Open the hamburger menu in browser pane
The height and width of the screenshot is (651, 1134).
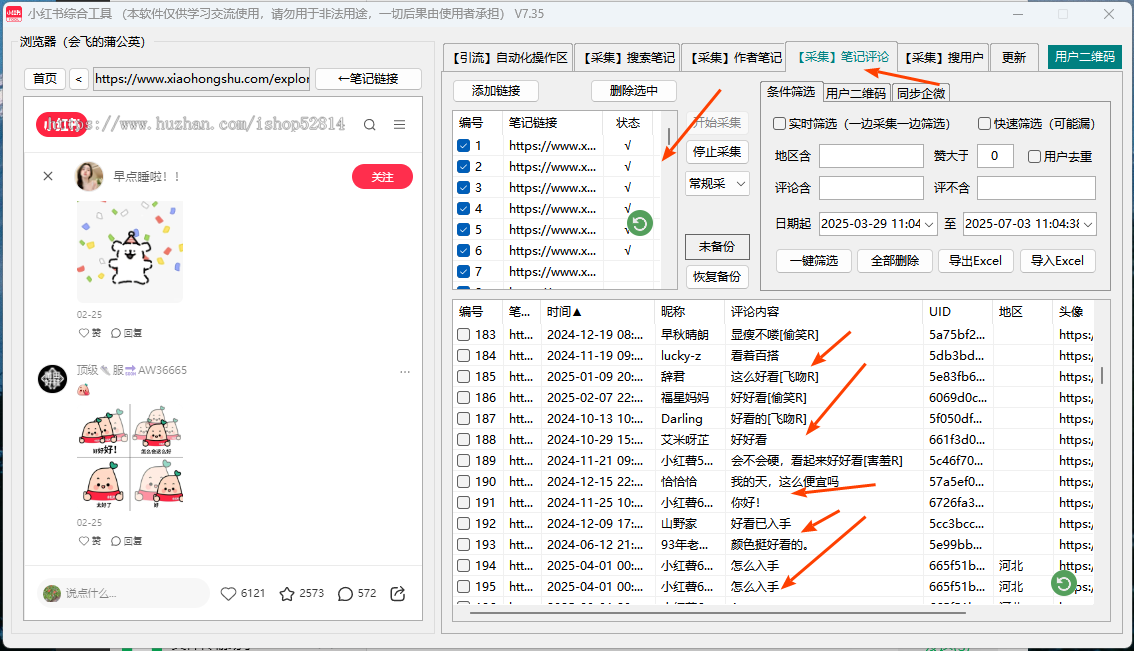(x=399, y=124)
